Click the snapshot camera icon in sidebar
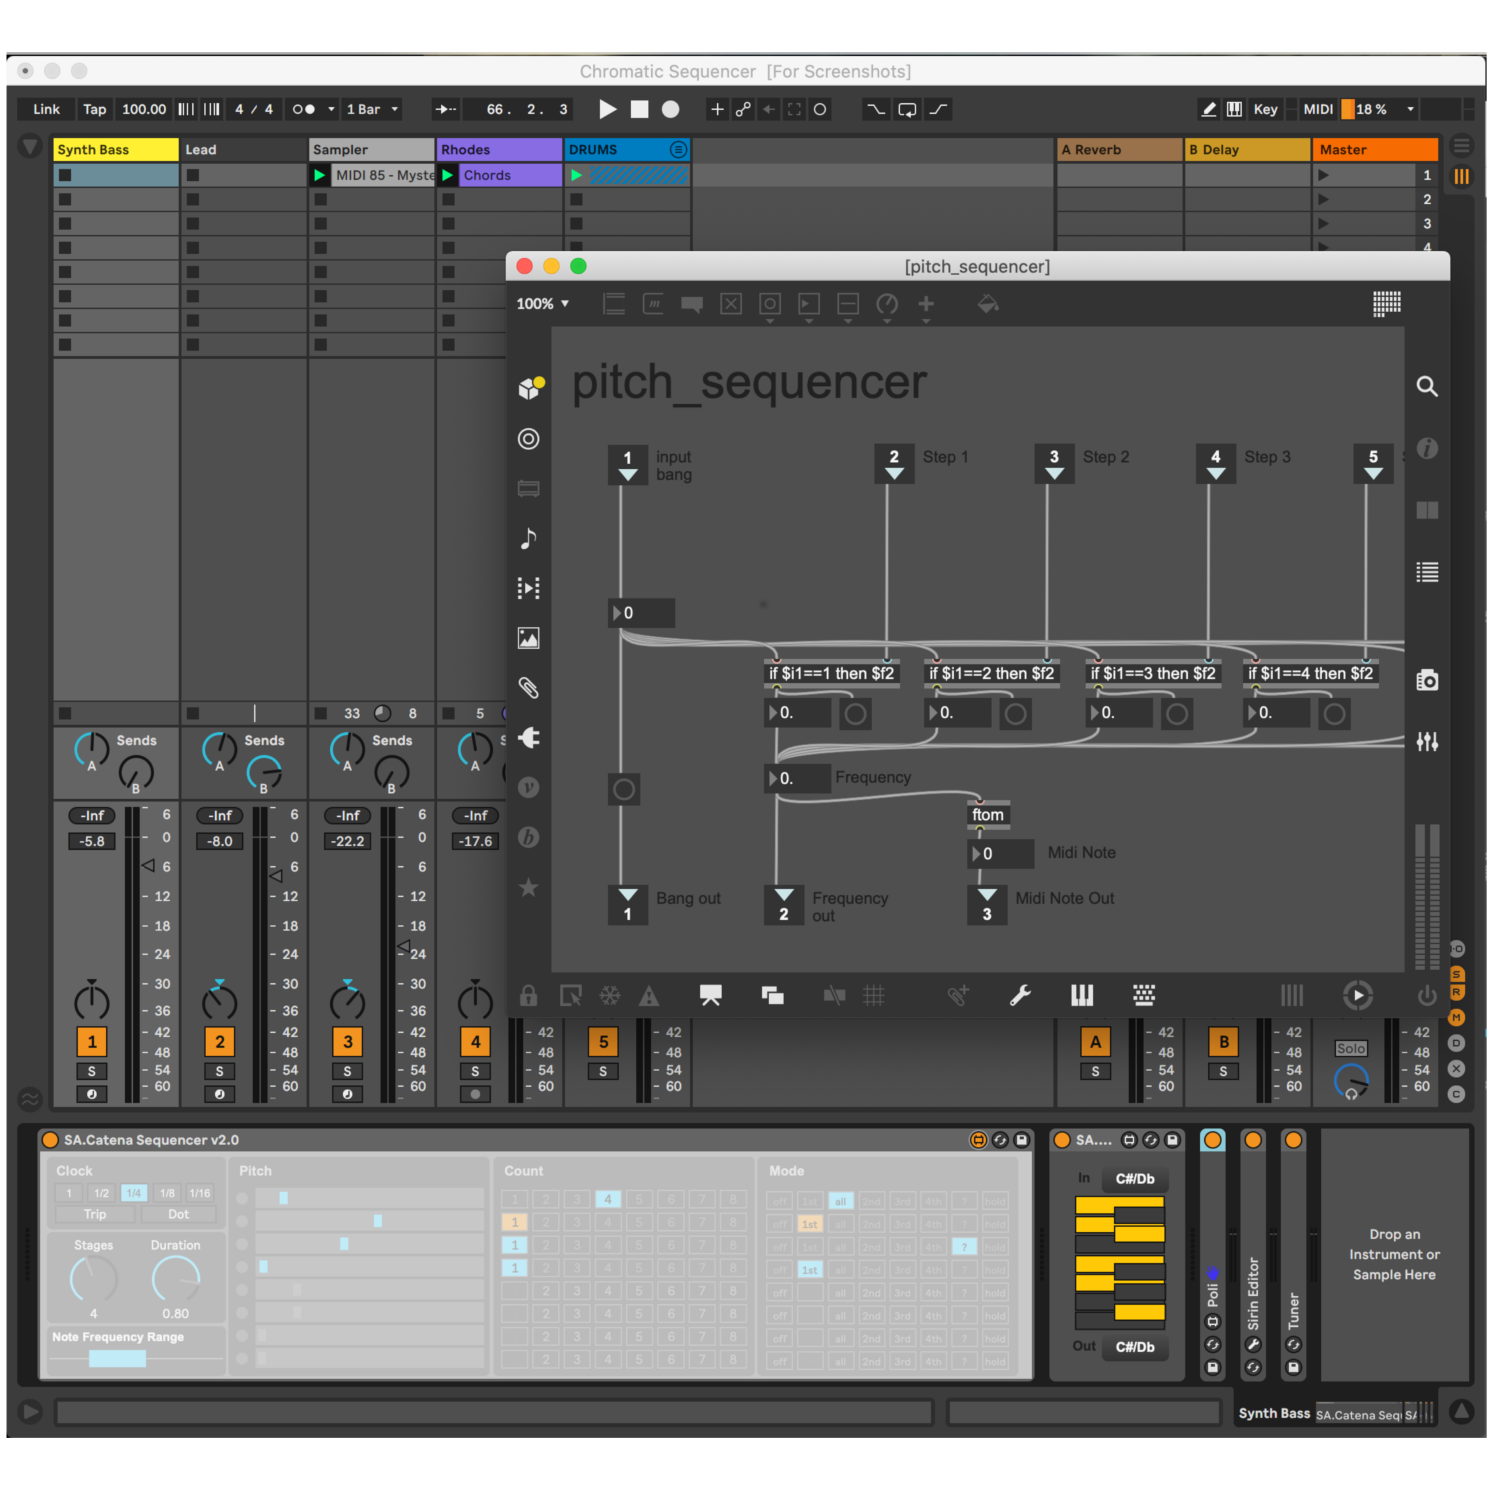This screenshot has height=1500, width=1500. click(1427, 681)
